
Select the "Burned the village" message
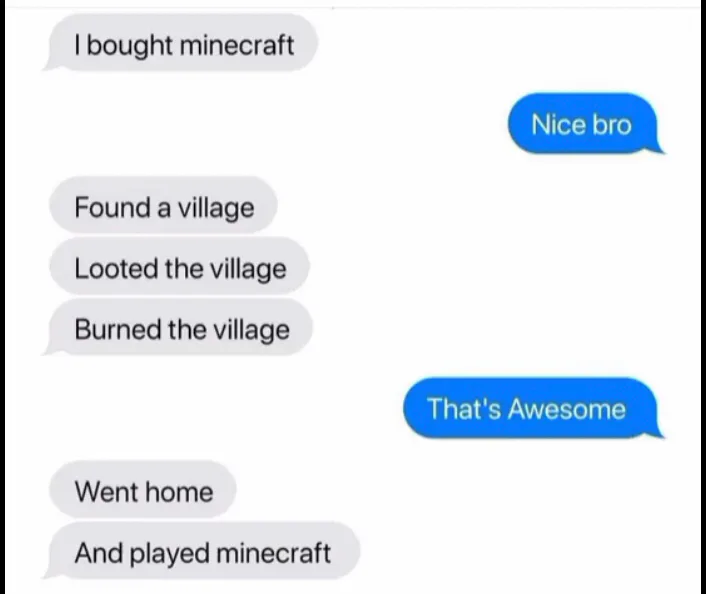tap(179, 328)
